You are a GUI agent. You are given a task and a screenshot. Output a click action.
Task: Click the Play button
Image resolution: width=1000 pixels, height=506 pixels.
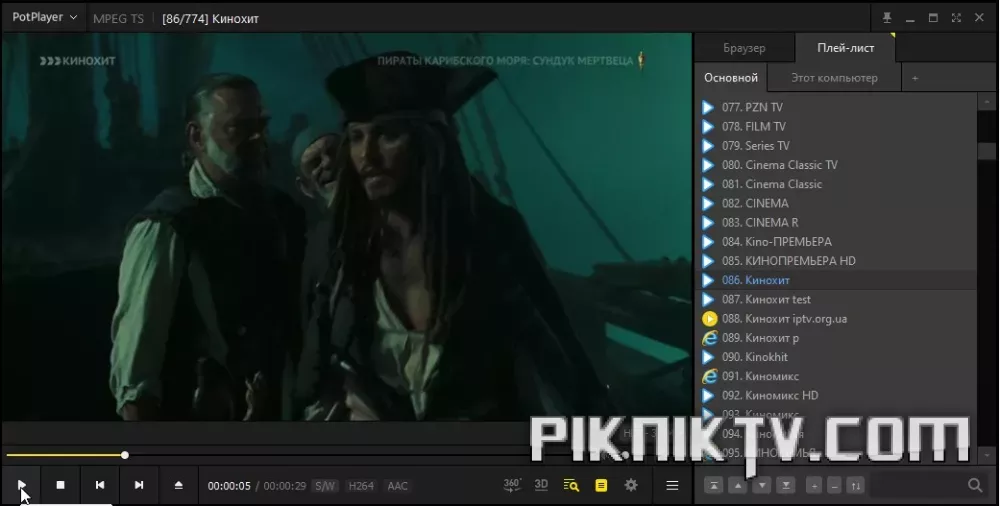[21, 485]
